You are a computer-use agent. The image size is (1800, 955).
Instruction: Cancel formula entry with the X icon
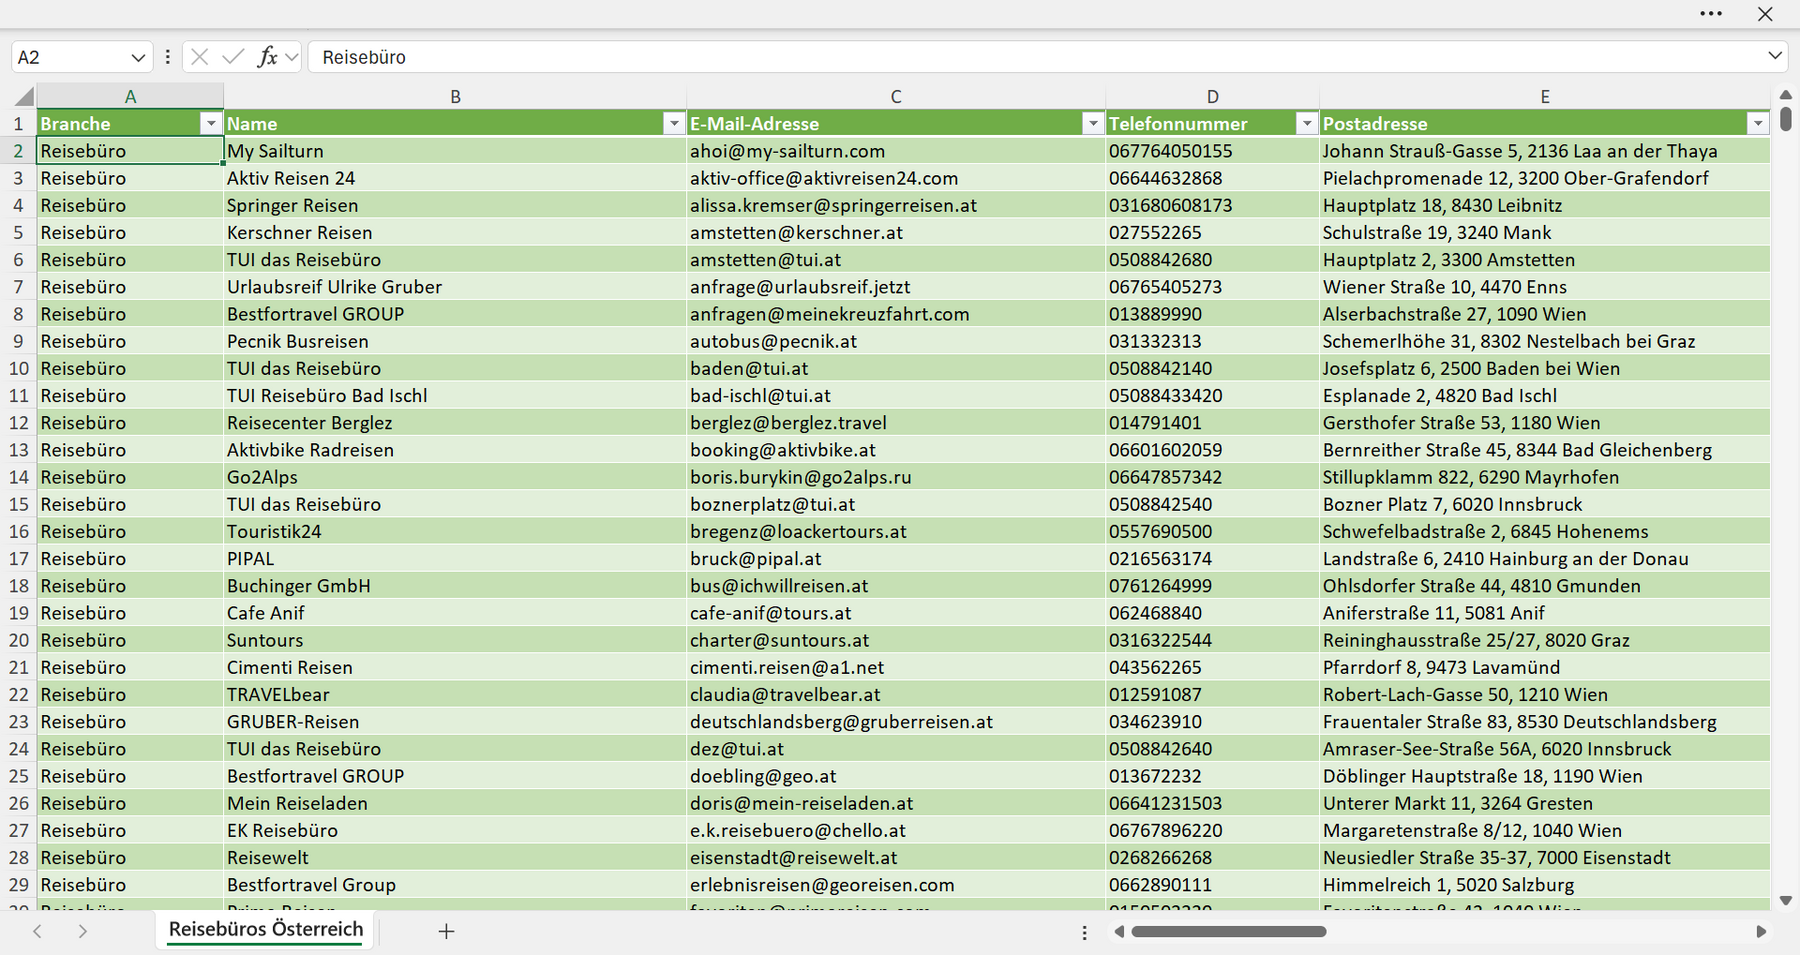coord(199,57)
